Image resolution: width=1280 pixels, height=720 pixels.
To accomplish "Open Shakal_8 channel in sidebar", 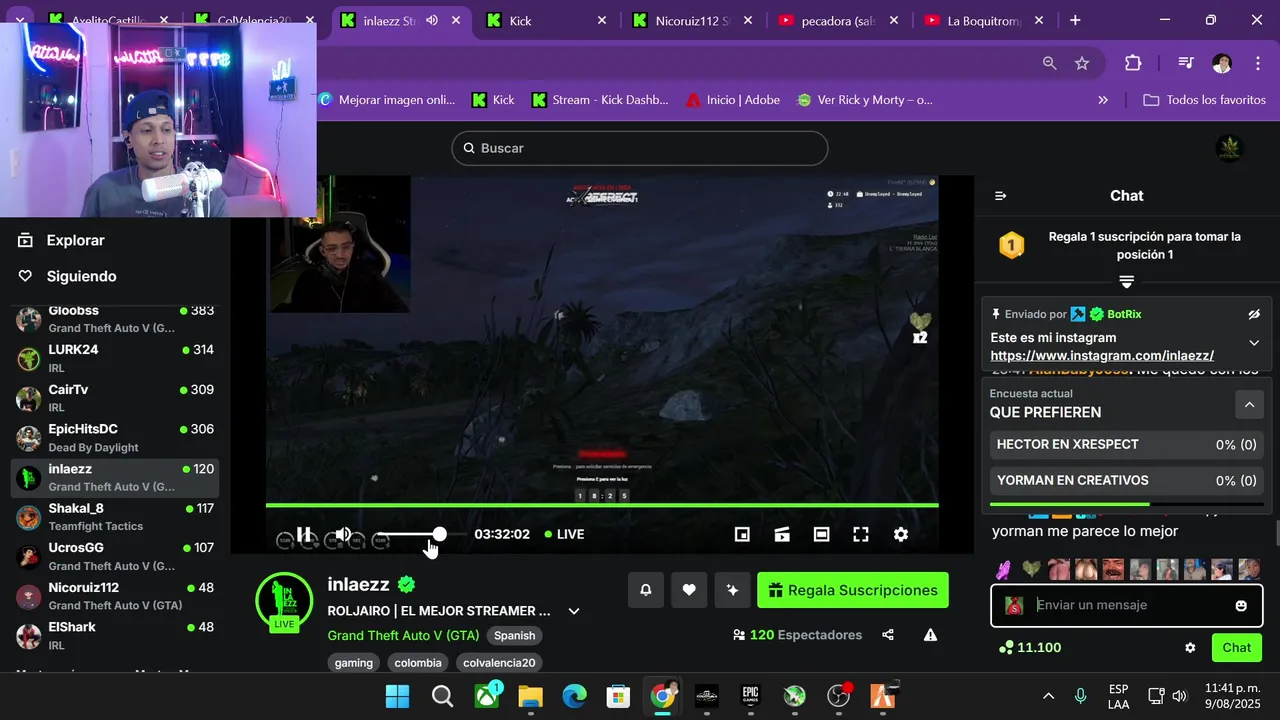I will (115, 516).
